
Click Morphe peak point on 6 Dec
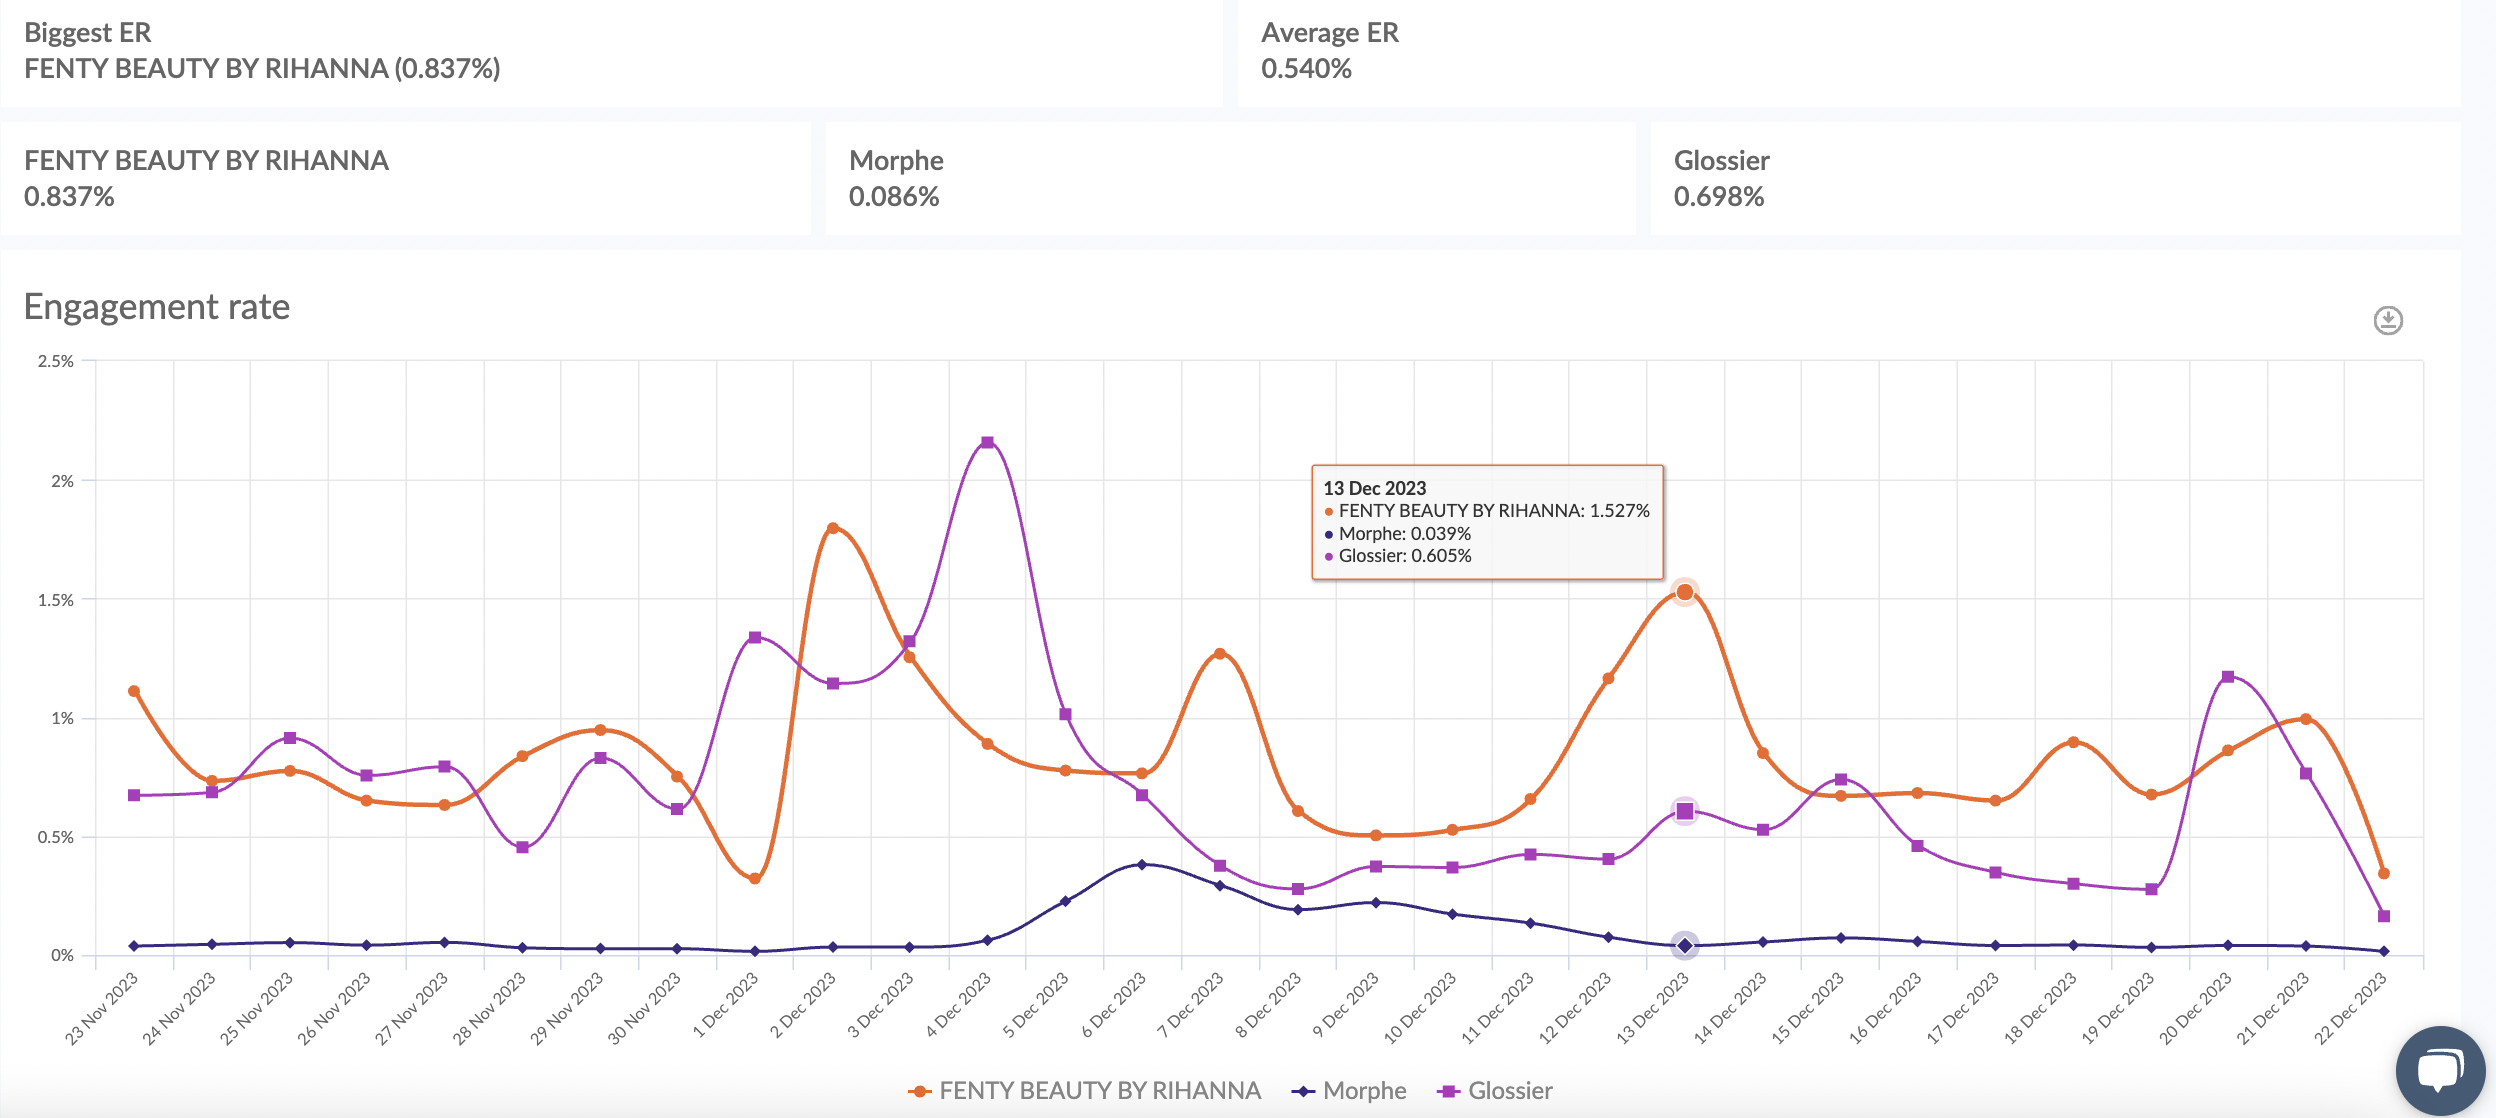point(1142,864)
